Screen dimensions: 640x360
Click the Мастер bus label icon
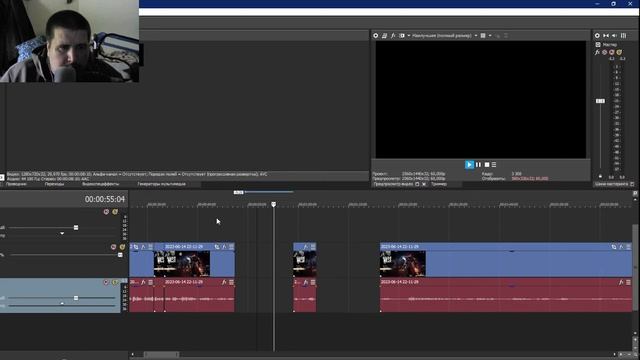pos(598,44)
